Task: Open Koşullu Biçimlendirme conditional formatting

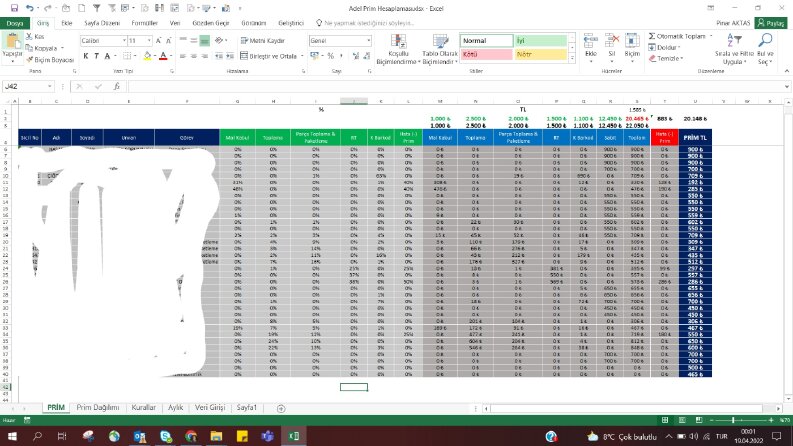Action: pos(398,50)
